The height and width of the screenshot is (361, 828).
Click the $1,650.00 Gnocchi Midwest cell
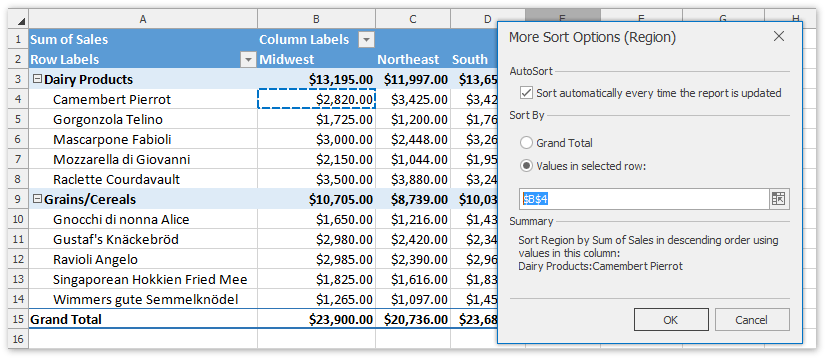(316, 220)
